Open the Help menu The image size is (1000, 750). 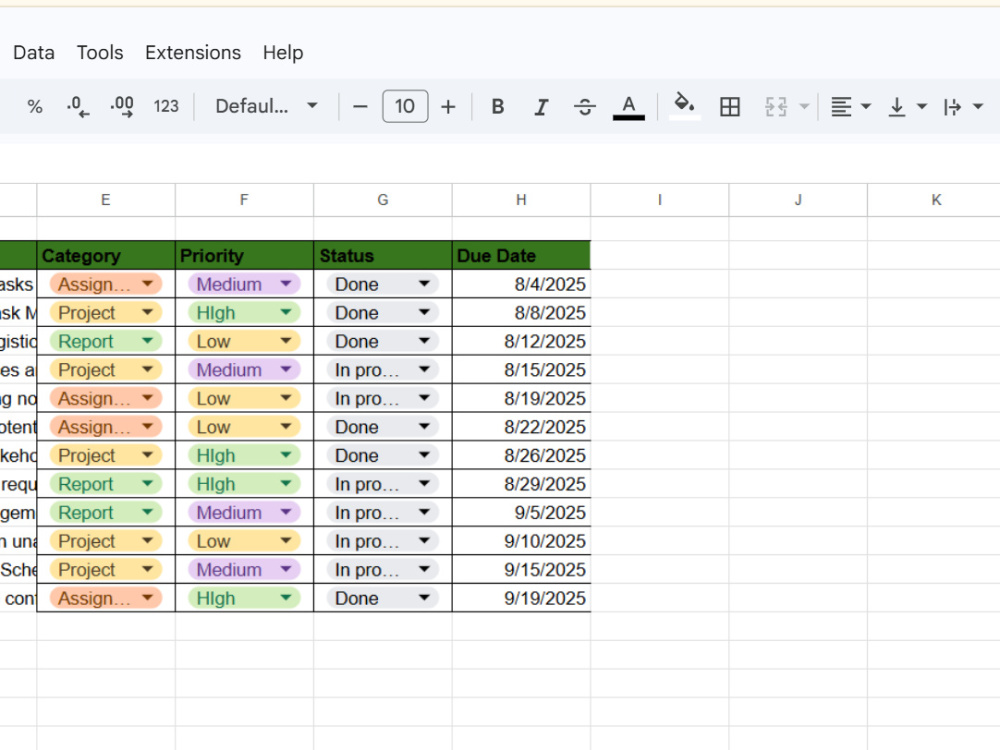283,52
